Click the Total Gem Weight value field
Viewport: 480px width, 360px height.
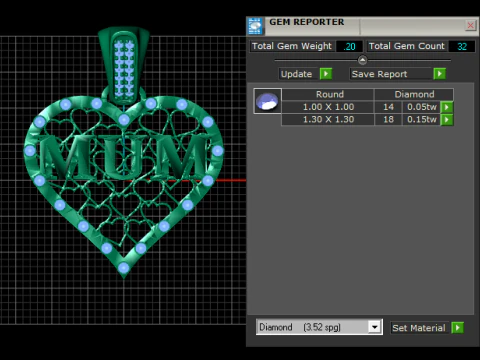[349, 46]
